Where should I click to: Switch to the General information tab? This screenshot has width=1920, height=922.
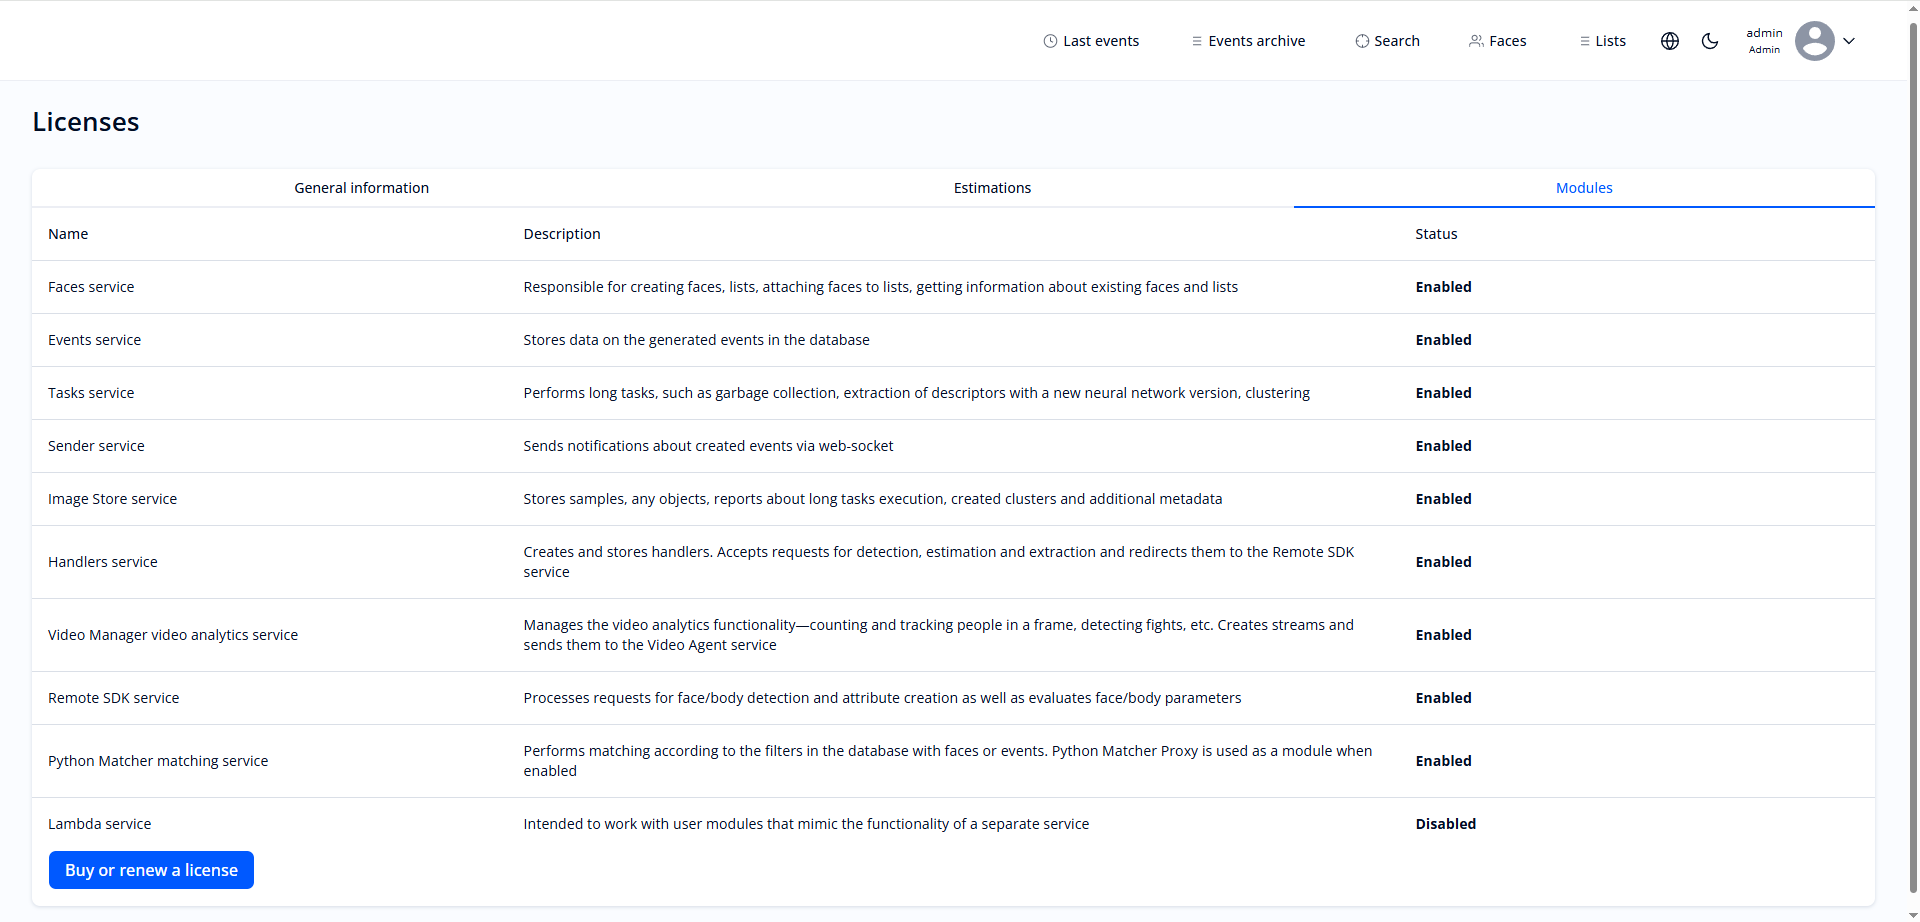(x=361, y=188)
